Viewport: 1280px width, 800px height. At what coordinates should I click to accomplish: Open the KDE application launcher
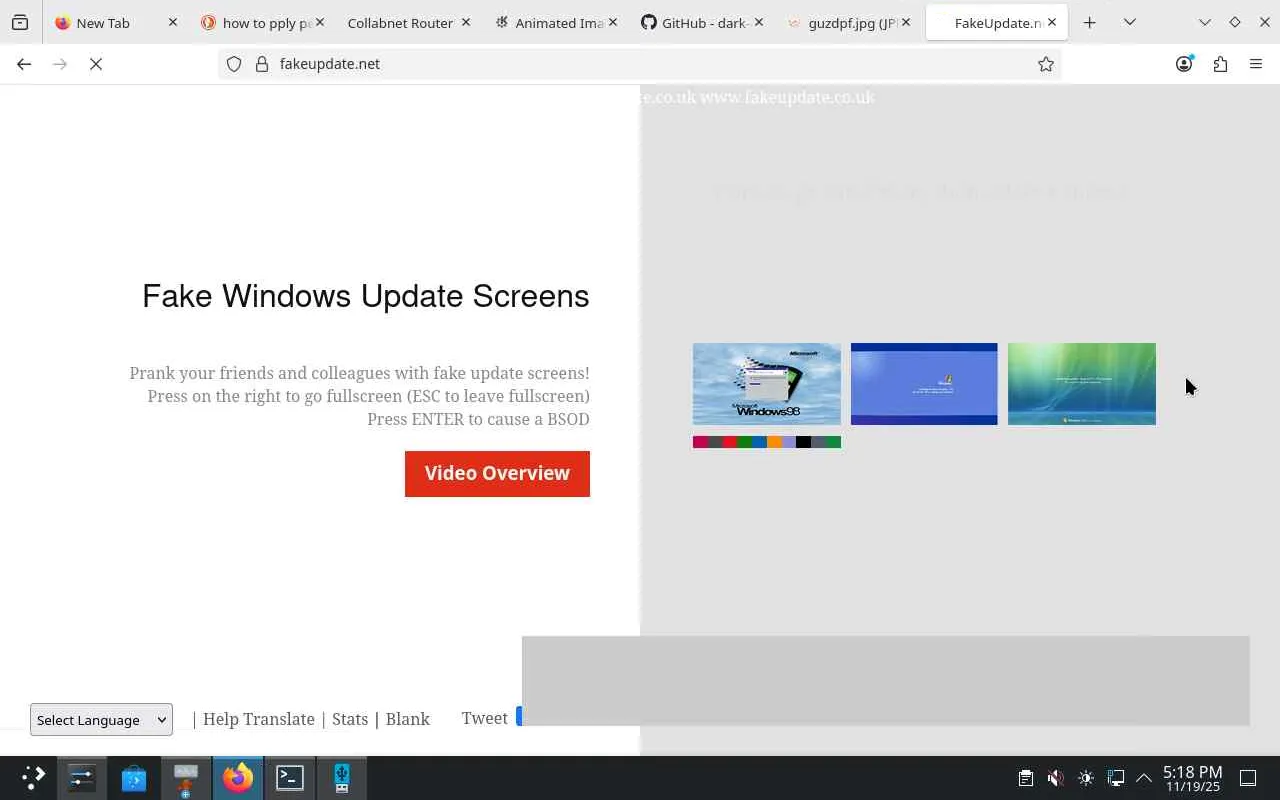point(33,778)
